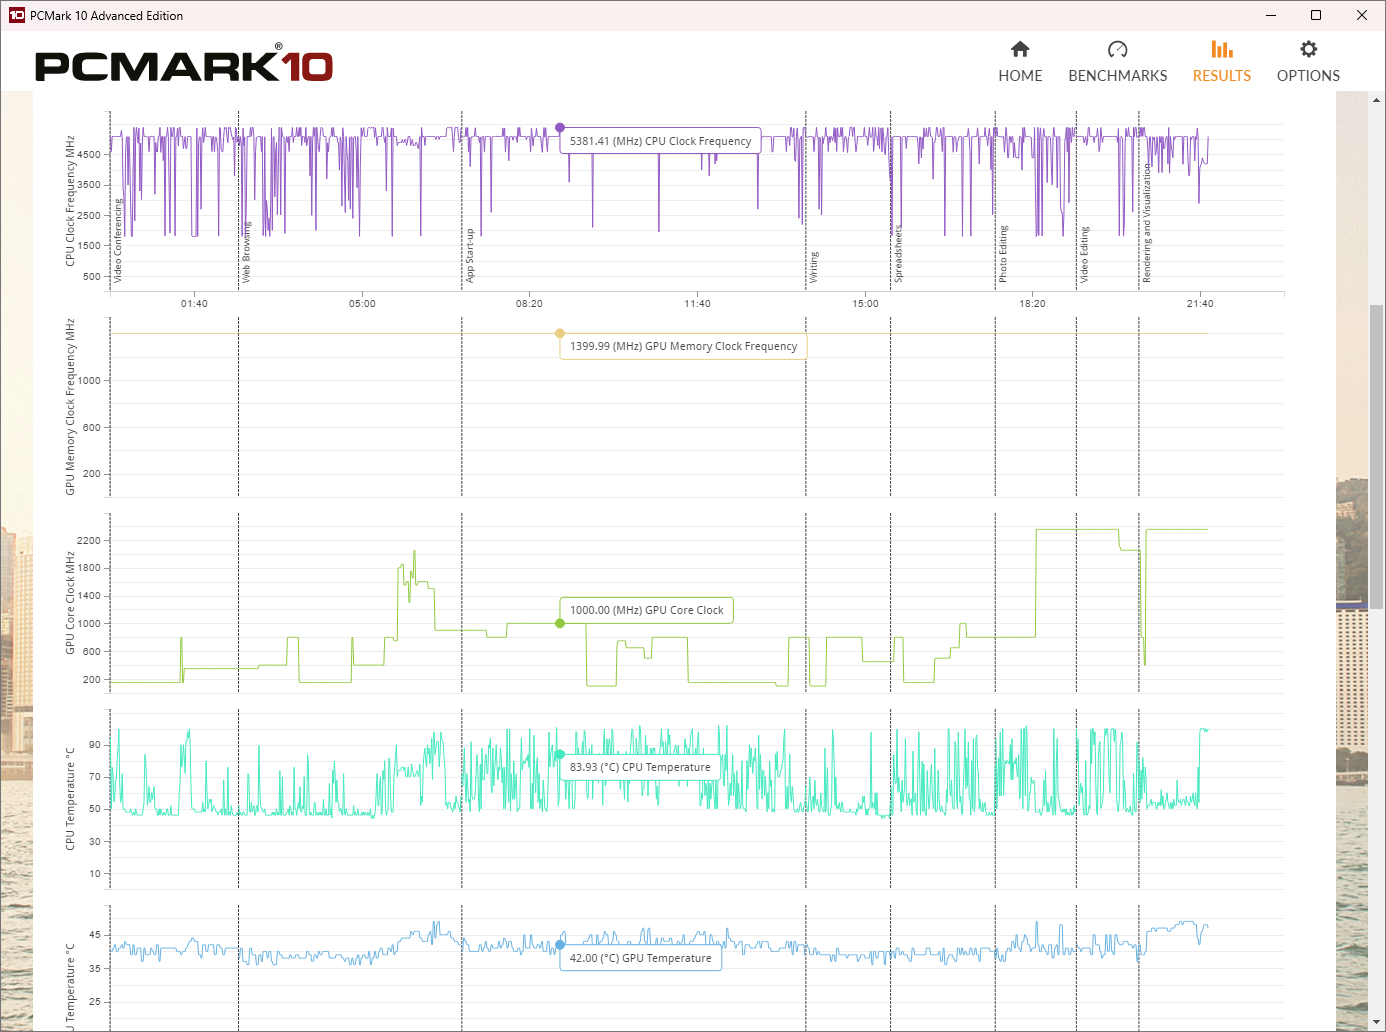Image resolution: width=1386 pixels, height=1032 pixels.
Task: Click the 5381.41 MHz CPU Clock tooltip
Action: [660, 141]
